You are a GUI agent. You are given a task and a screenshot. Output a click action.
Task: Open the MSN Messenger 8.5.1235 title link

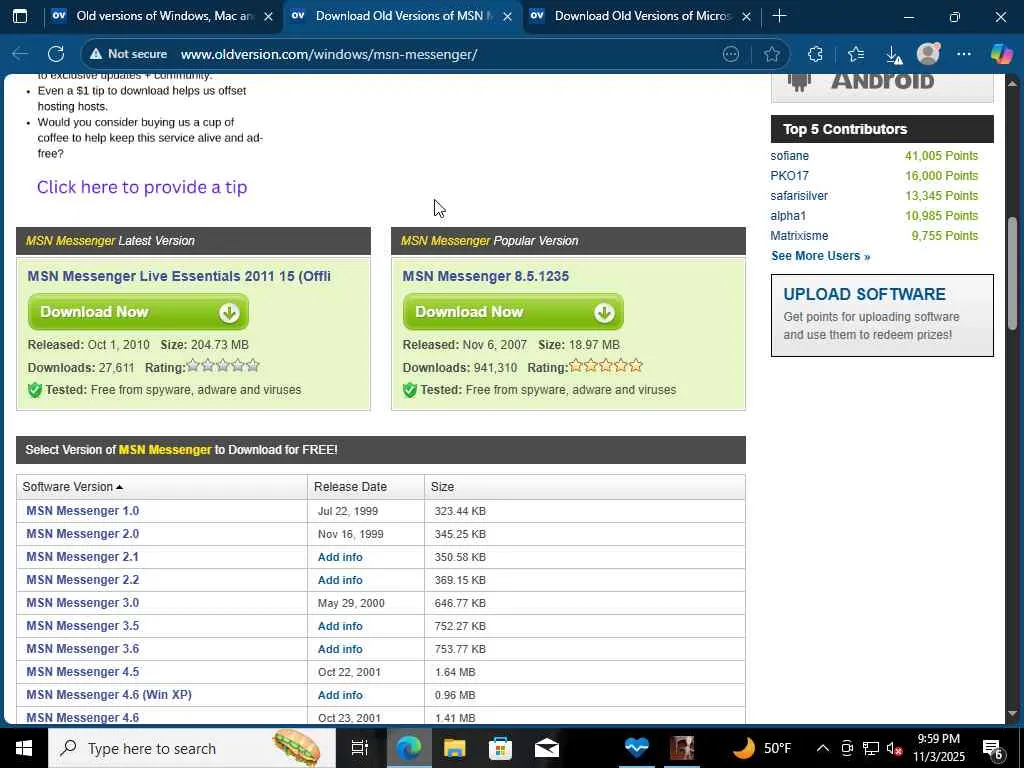point(485,276)
